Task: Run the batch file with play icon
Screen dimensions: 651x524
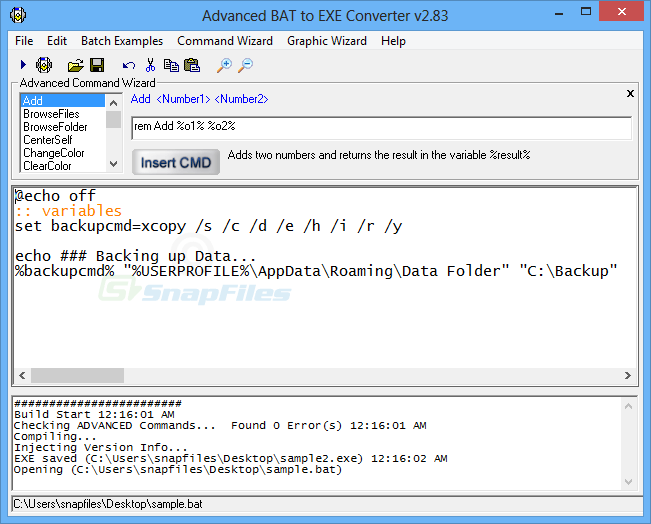Action: point(23,65)
